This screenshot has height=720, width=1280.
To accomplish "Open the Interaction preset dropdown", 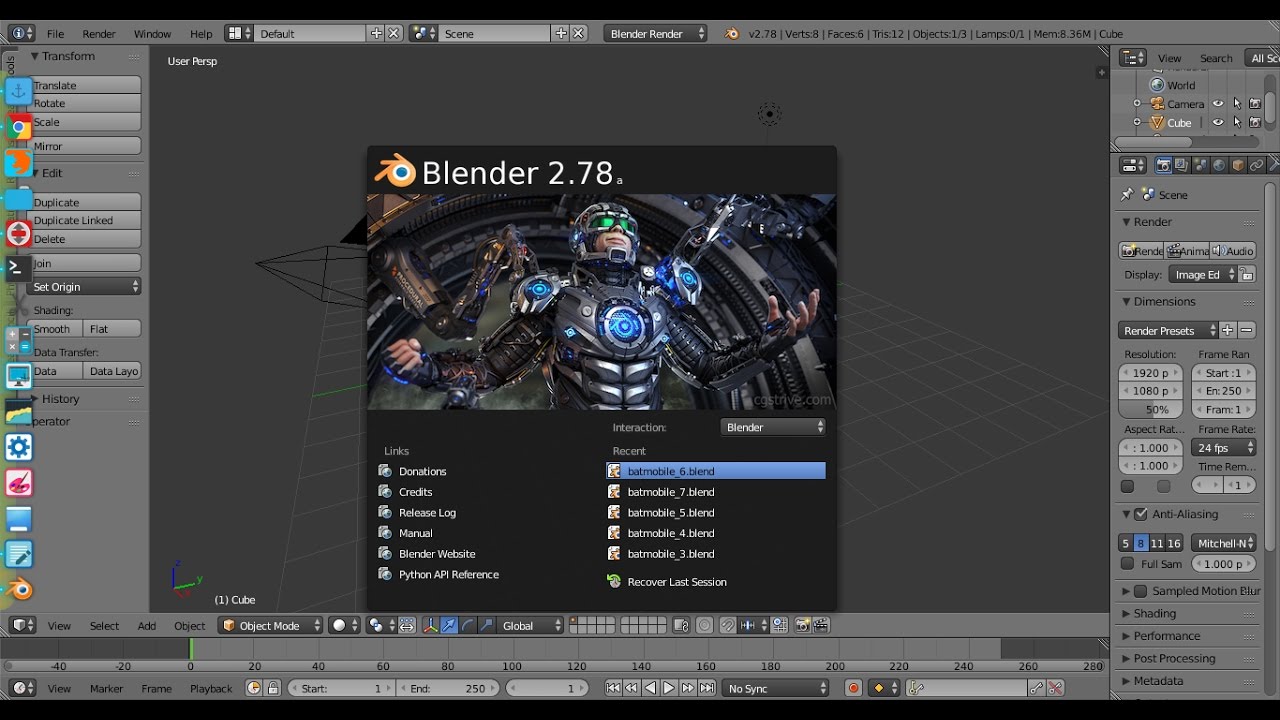I will (x=774, y=427).
